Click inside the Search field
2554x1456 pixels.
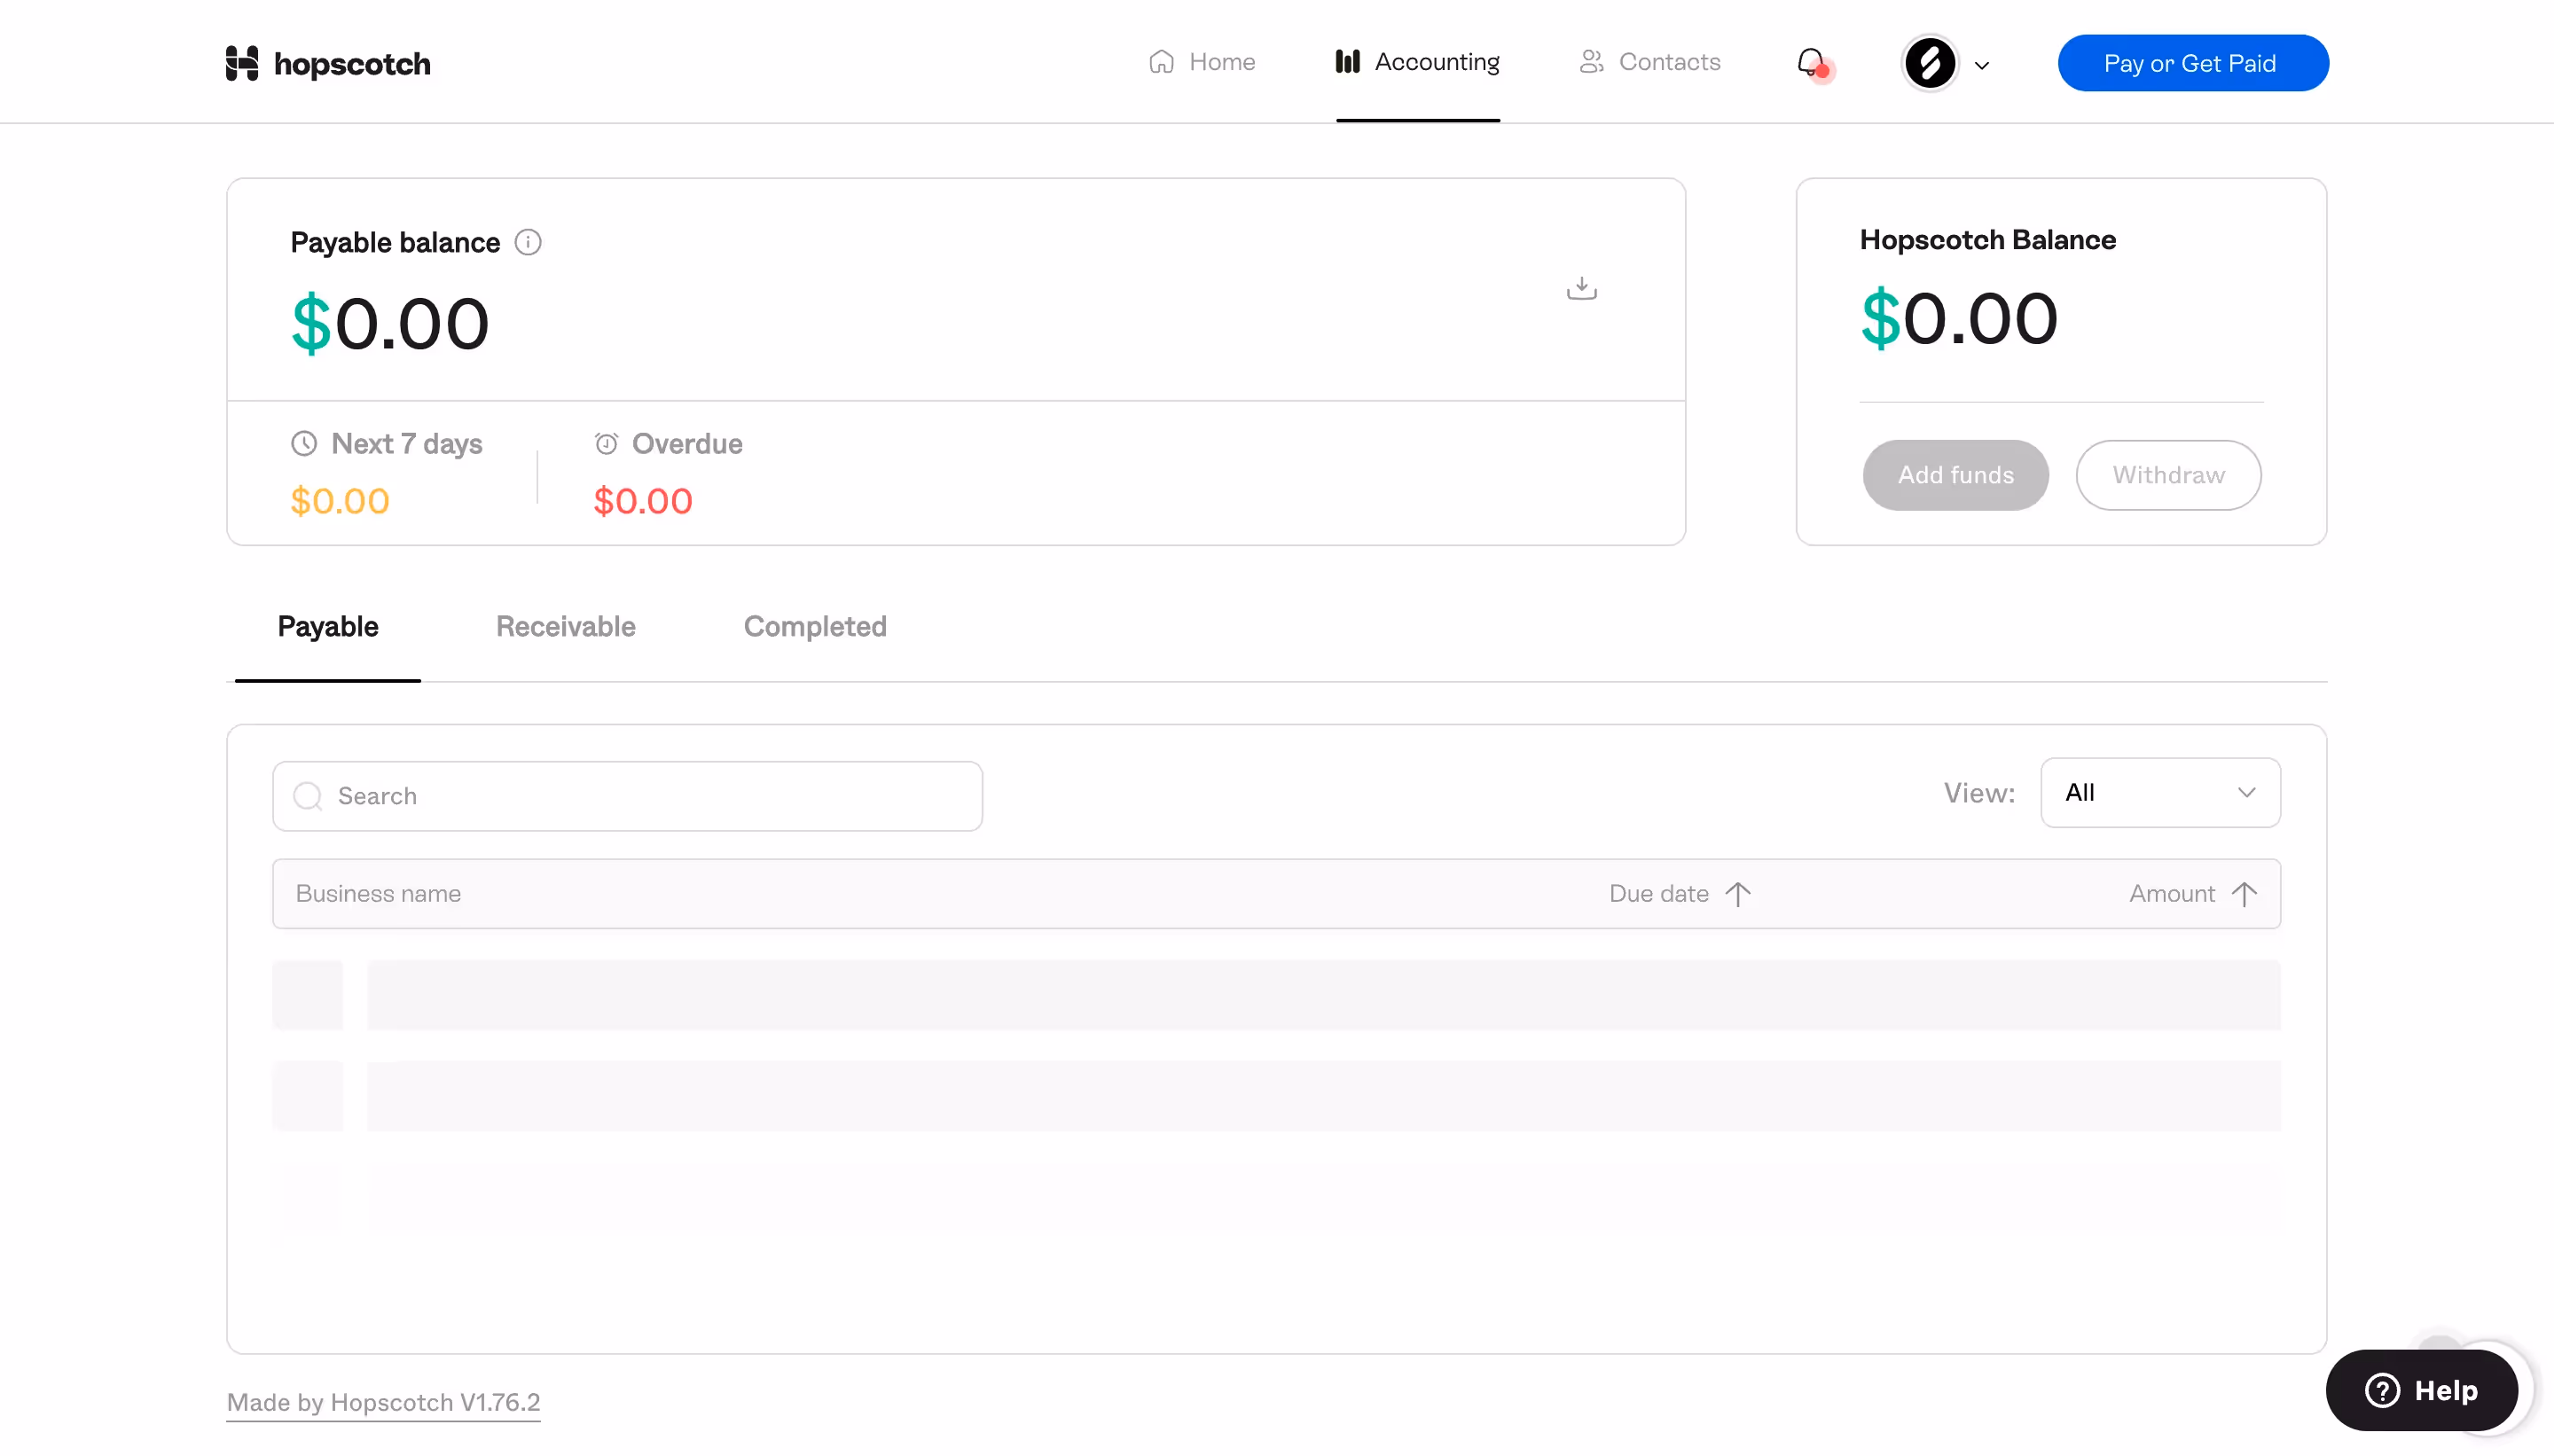coord(600,796)
